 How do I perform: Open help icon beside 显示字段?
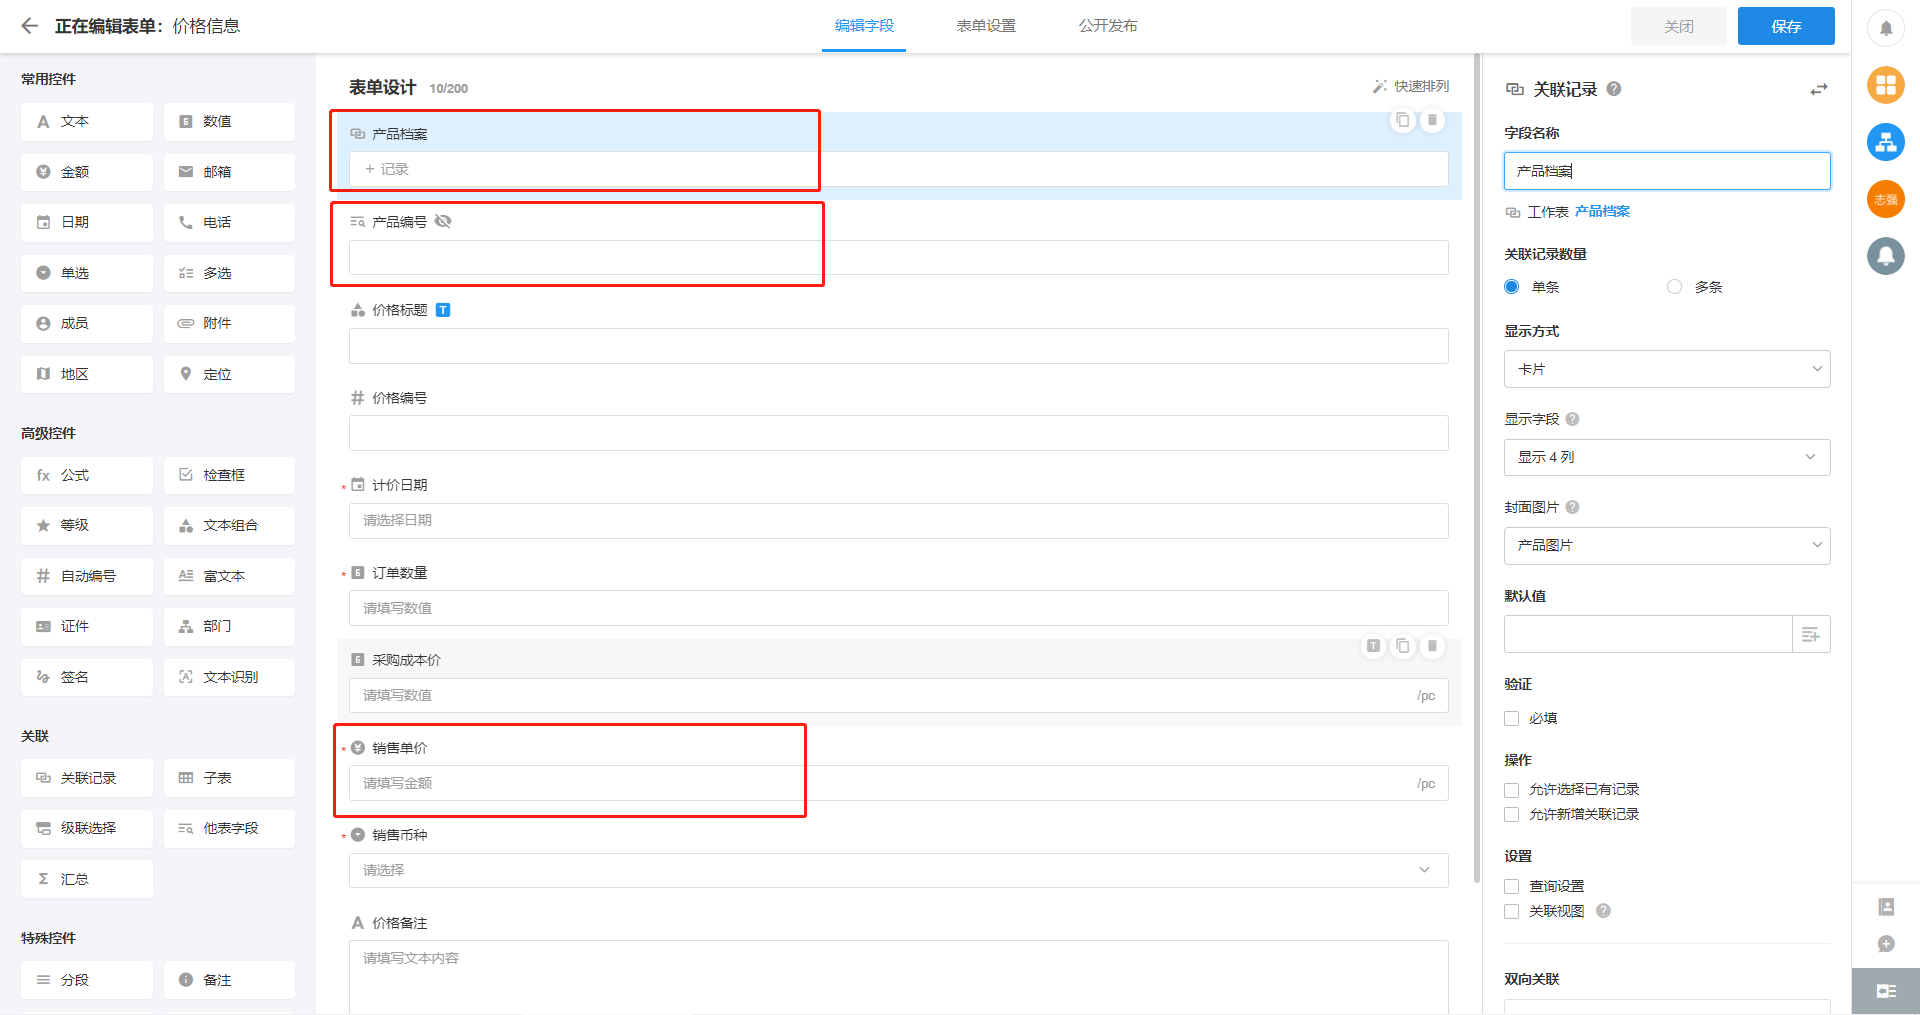[1572, 419]
